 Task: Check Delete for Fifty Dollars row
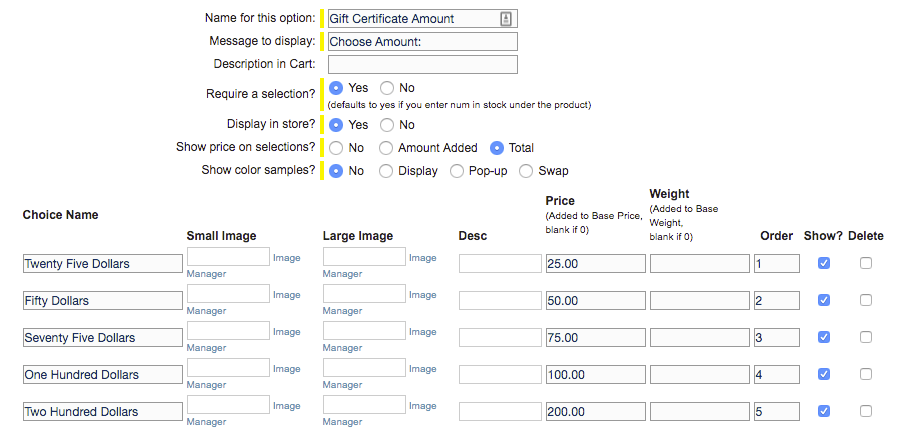(865, 300)
